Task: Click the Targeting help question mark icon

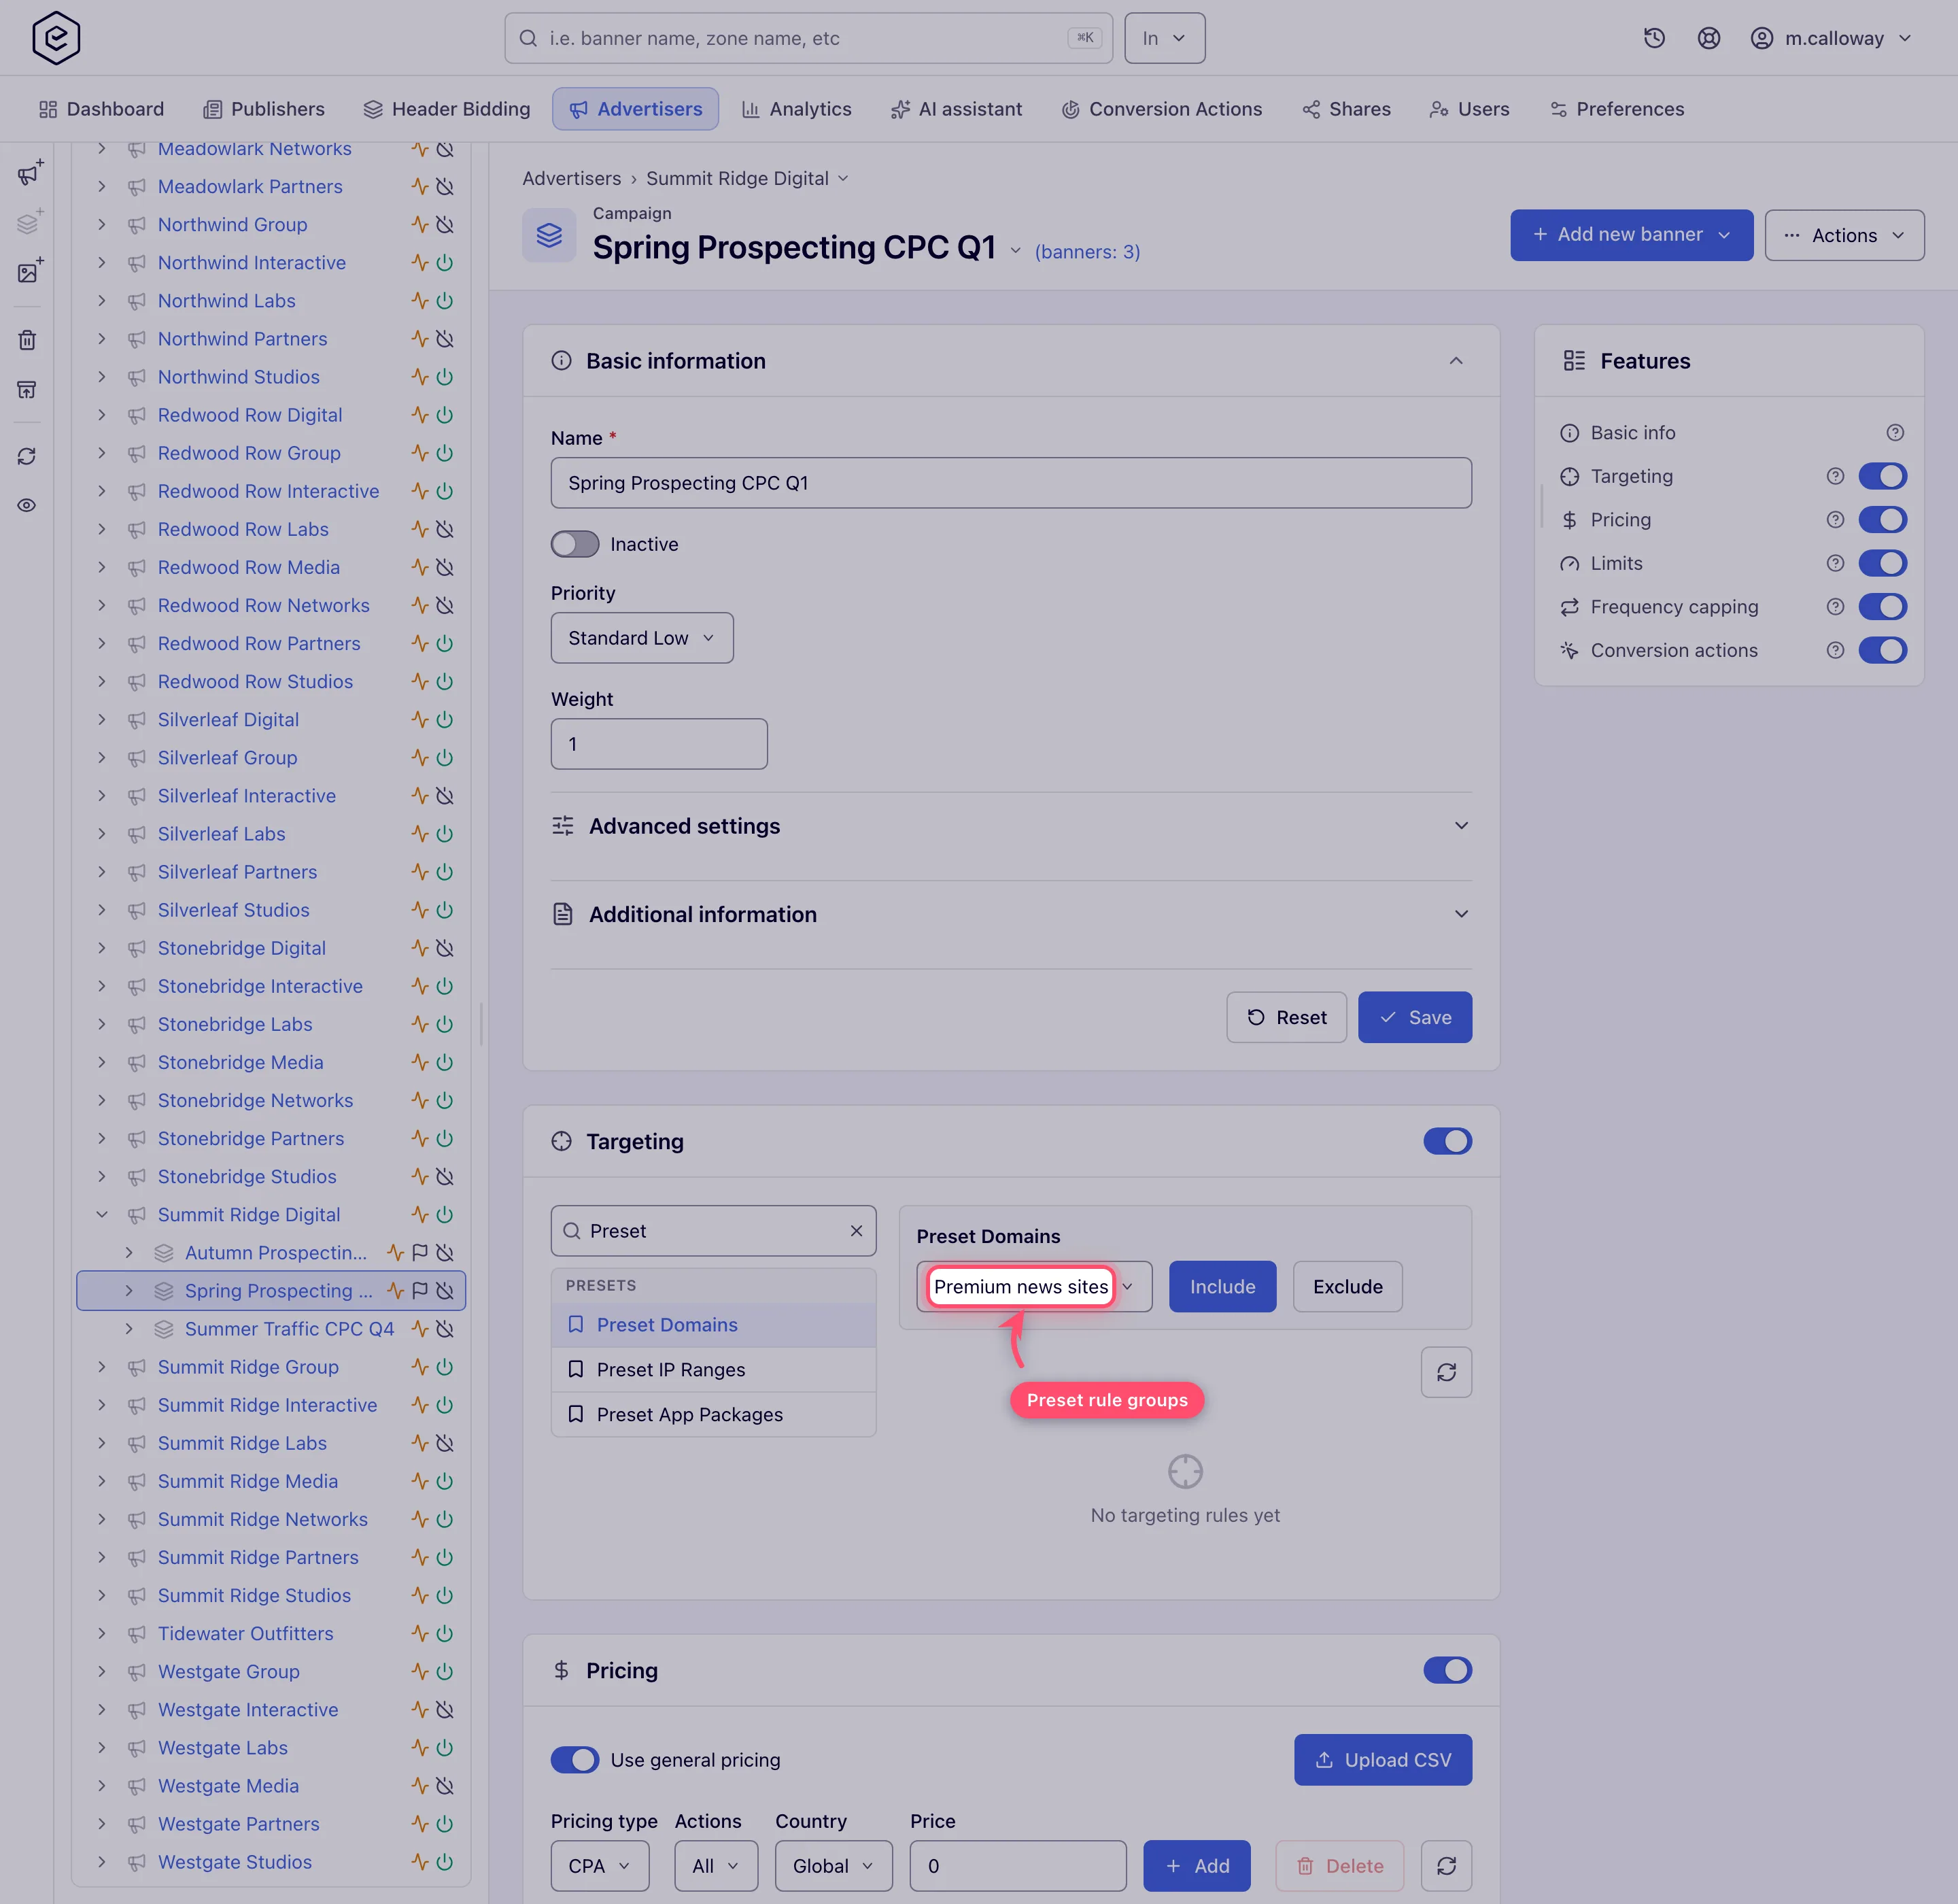Action: tap(1835, 476)
